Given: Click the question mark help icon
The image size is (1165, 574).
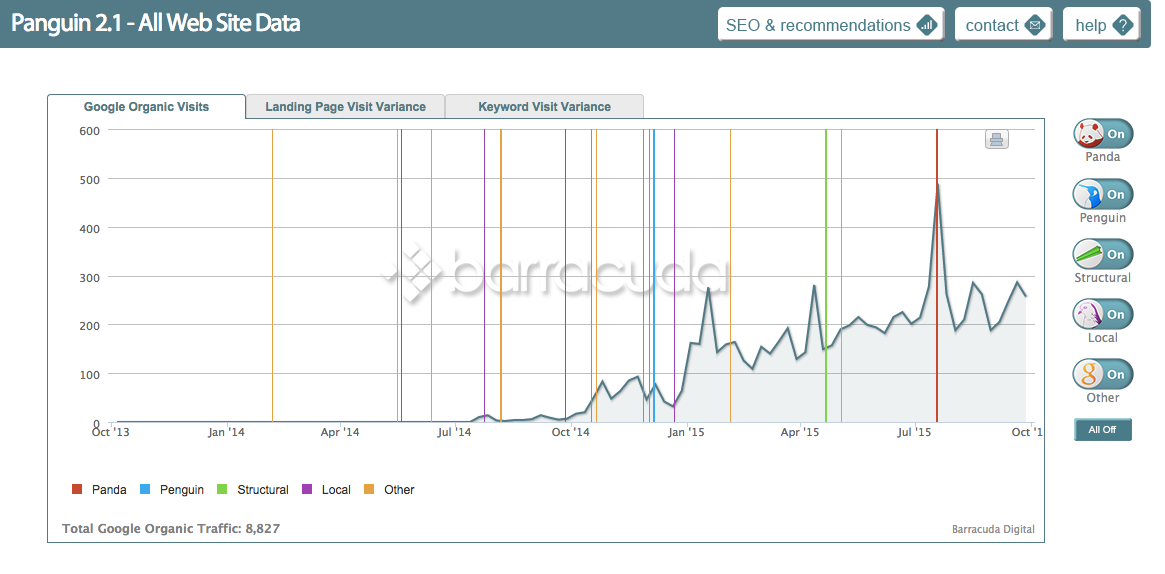Looking at the screenshot, I should click(1123, 25).
